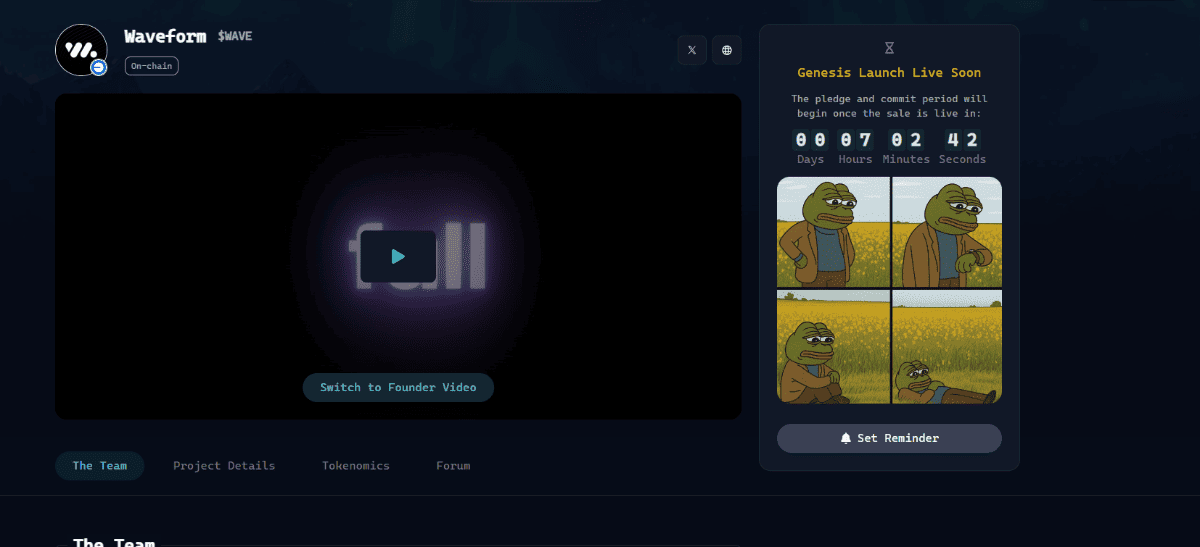Open the Project Details tab

[x=224, y=466]
